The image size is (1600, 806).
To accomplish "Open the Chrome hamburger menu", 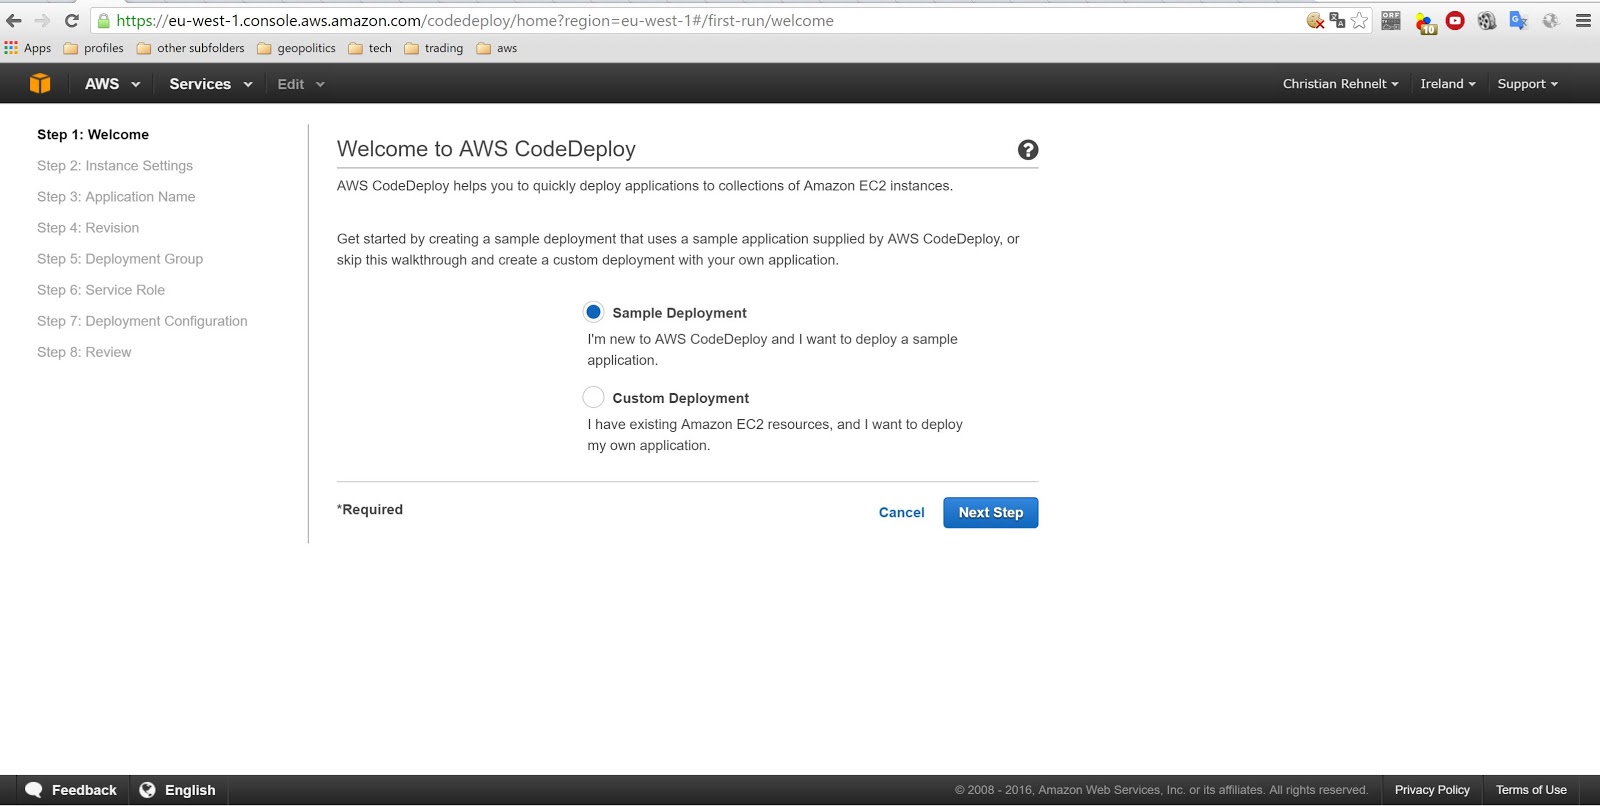I will pos(1583,21).
